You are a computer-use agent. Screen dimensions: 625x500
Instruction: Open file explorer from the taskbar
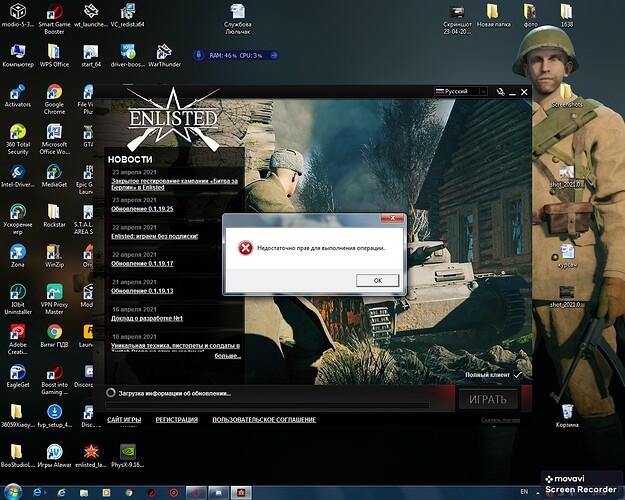pos(84,493)
